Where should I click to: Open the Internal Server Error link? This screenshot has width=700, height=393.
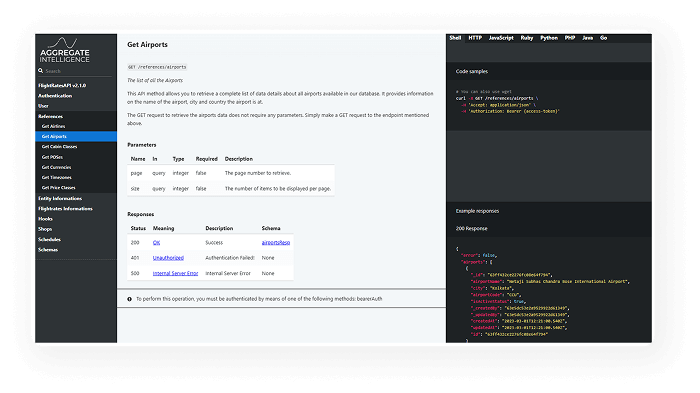pos(175,273)
